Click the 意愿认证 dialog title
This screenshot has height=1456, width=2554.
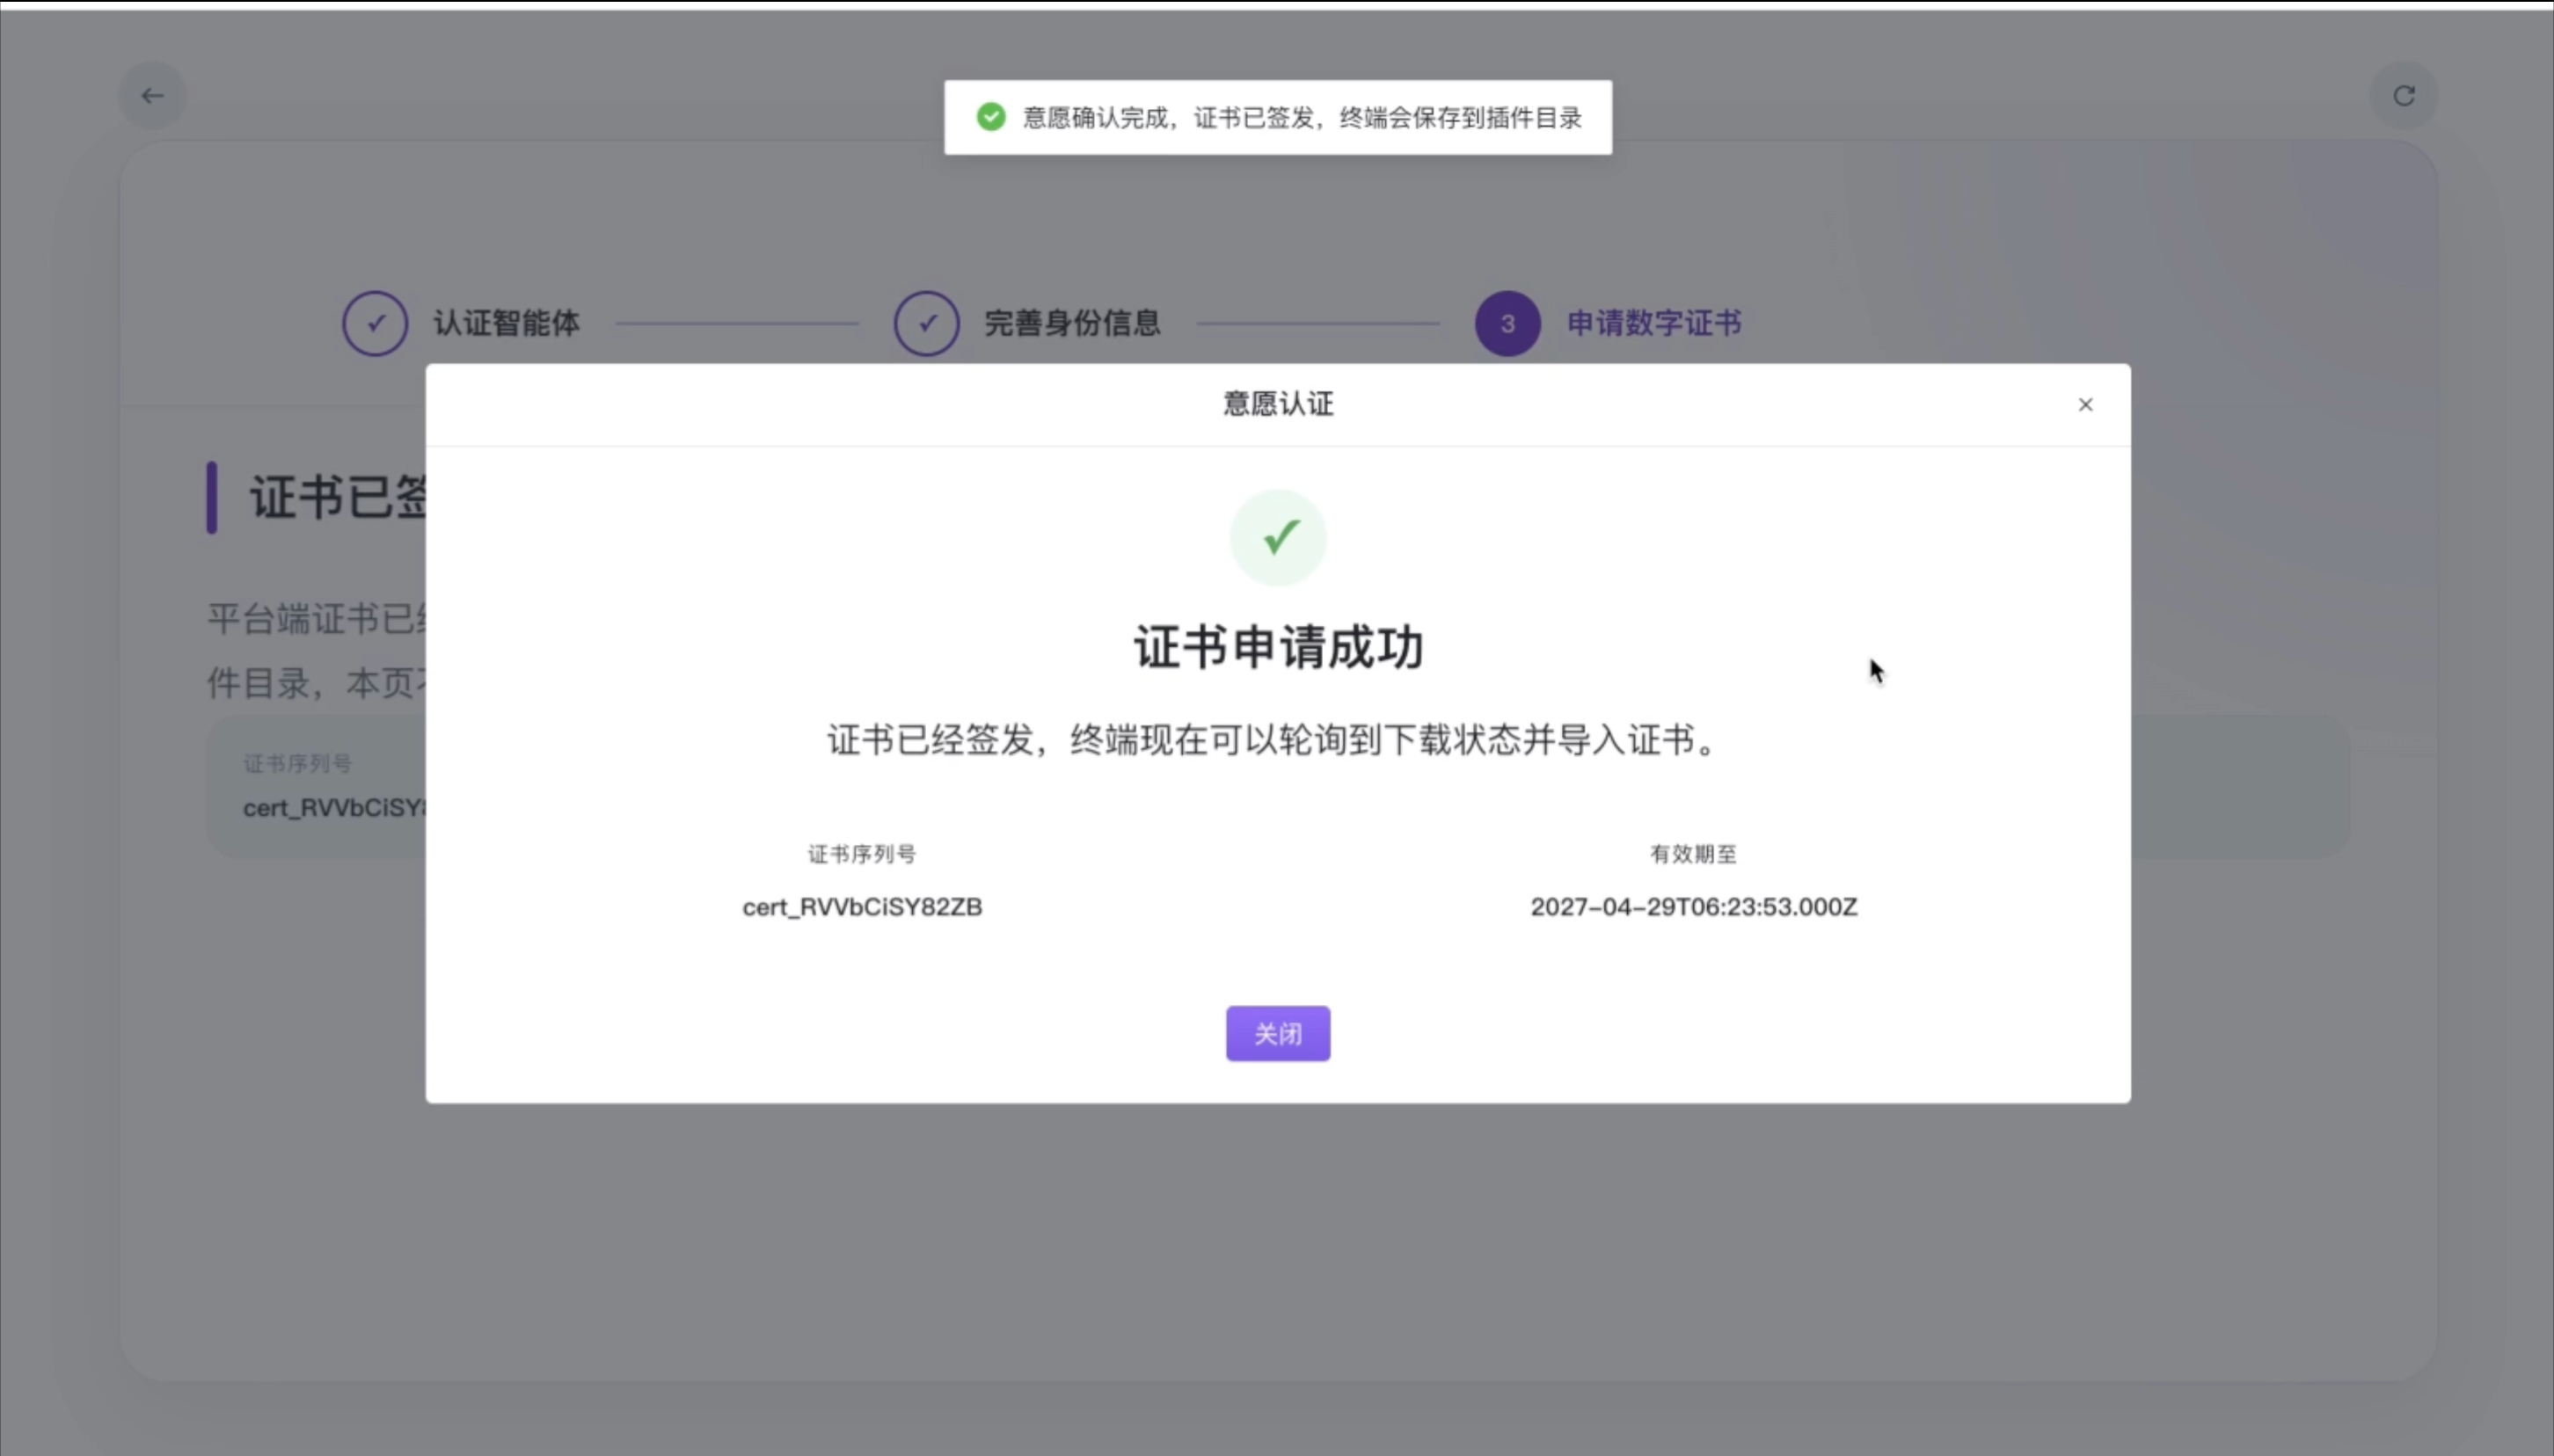(1278, 404)
